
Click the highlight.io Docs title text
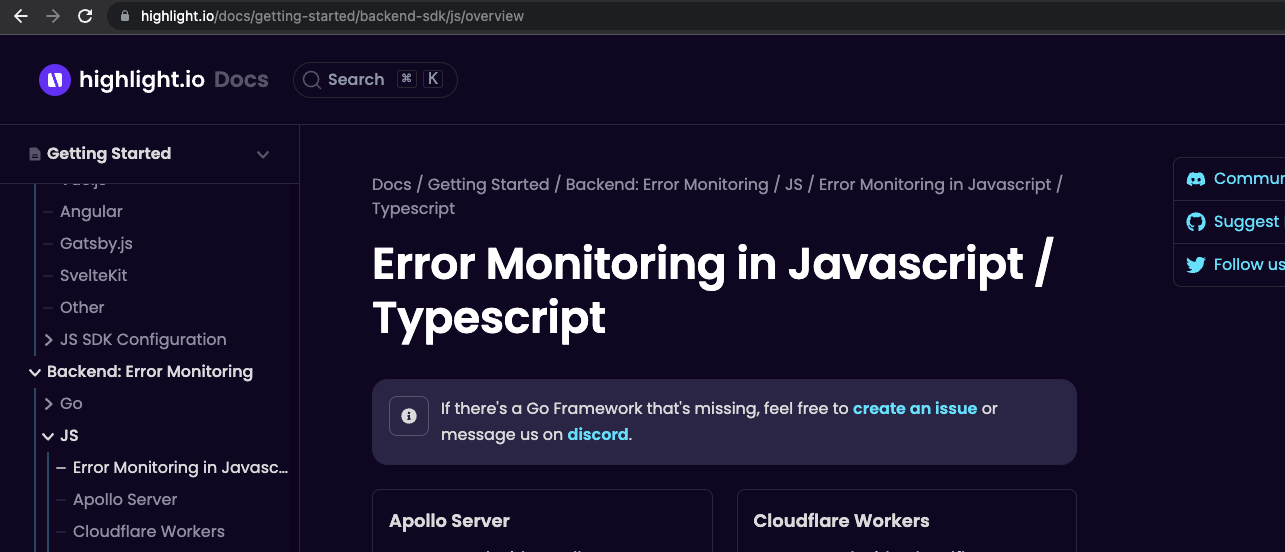point(174,80)
